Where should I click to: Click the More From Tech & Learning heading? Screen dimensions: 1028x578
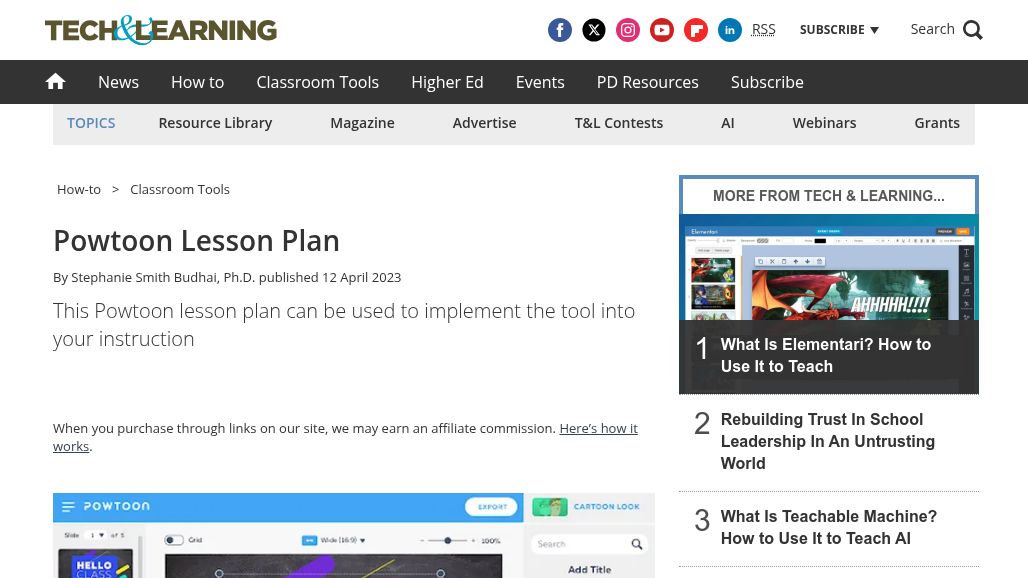(829, 196)
